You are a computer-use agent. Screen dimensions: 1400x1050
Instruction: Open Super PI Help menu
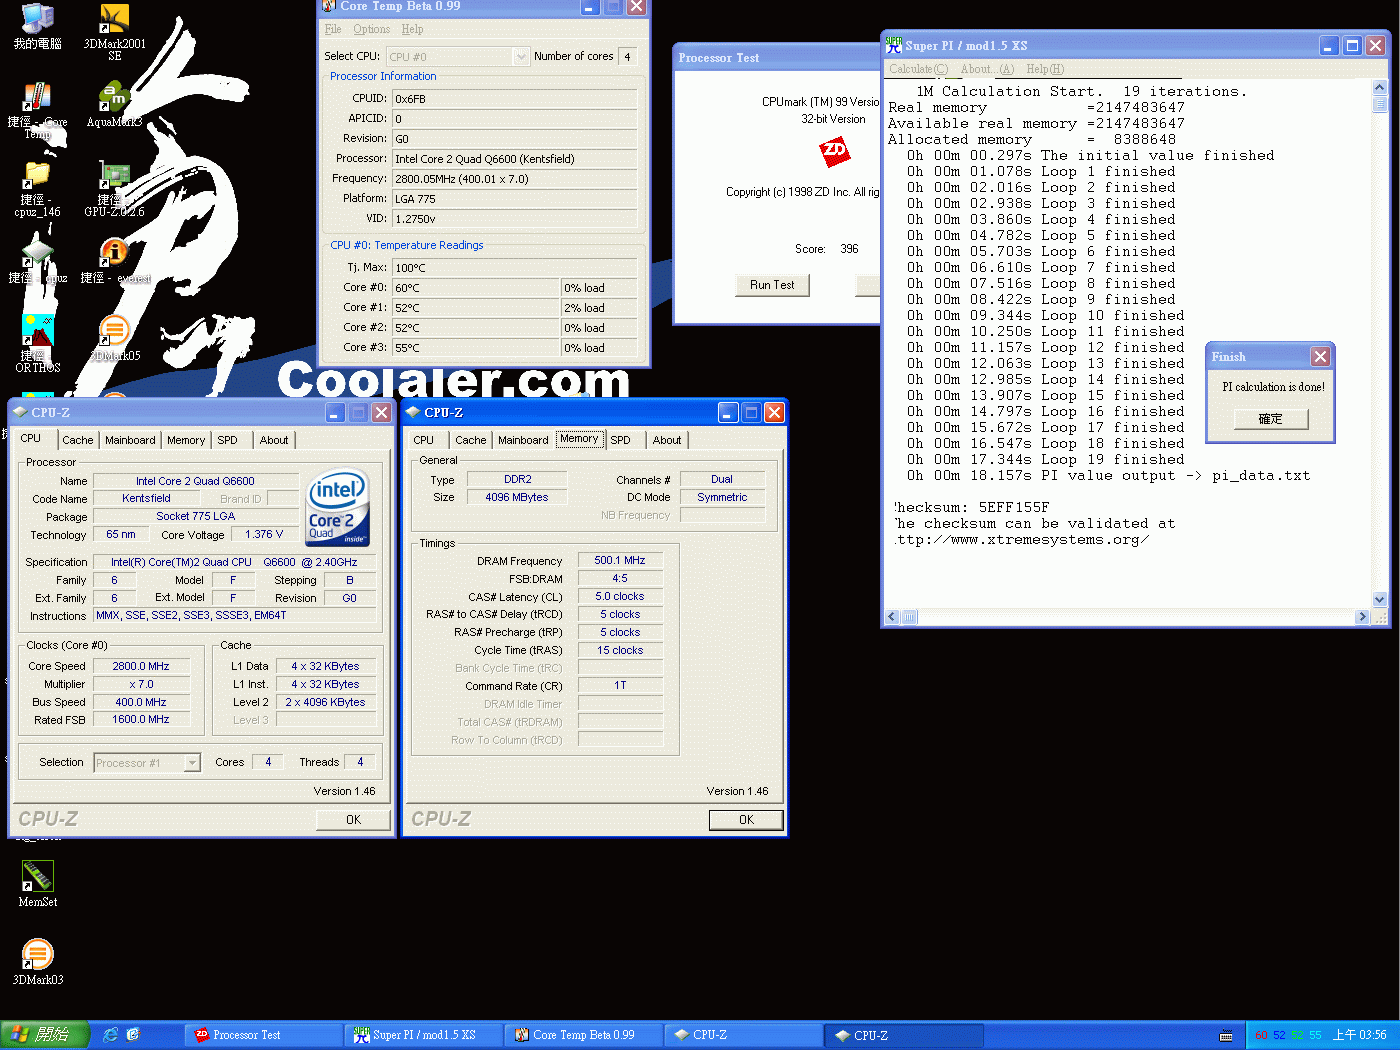[1045, 69]
